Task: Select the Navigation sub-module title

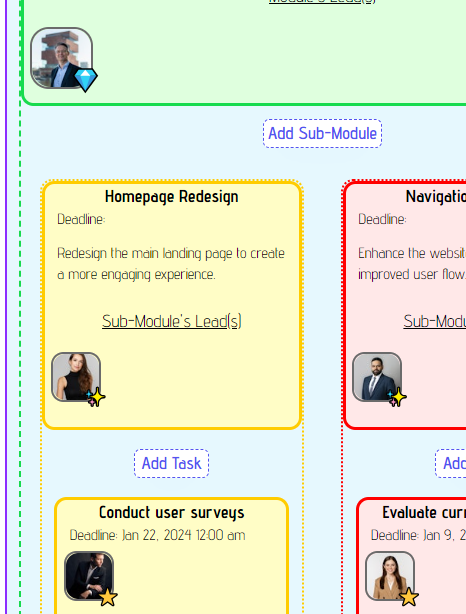Action: click(x=435, y=197)
